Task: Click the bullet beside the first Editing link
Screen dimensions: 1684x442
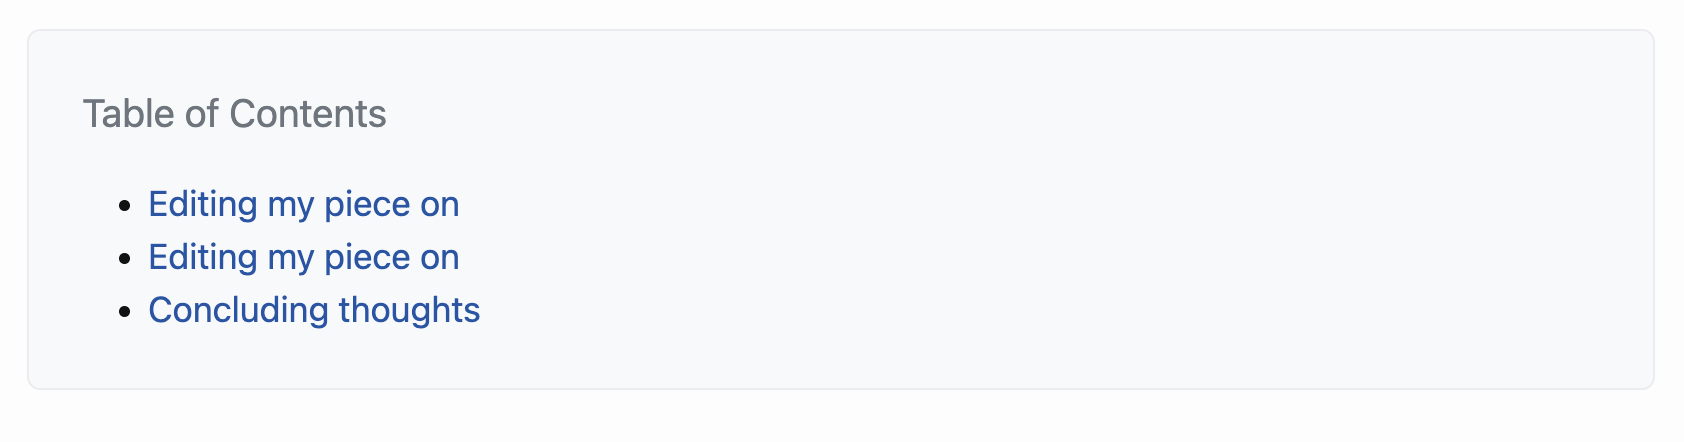Action: point(125,206)
